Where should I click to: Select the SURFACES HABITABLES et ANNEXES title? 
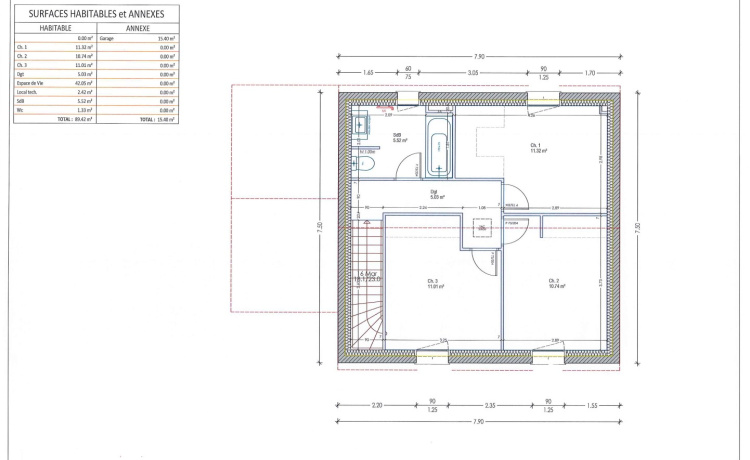[x=94, y=14]
